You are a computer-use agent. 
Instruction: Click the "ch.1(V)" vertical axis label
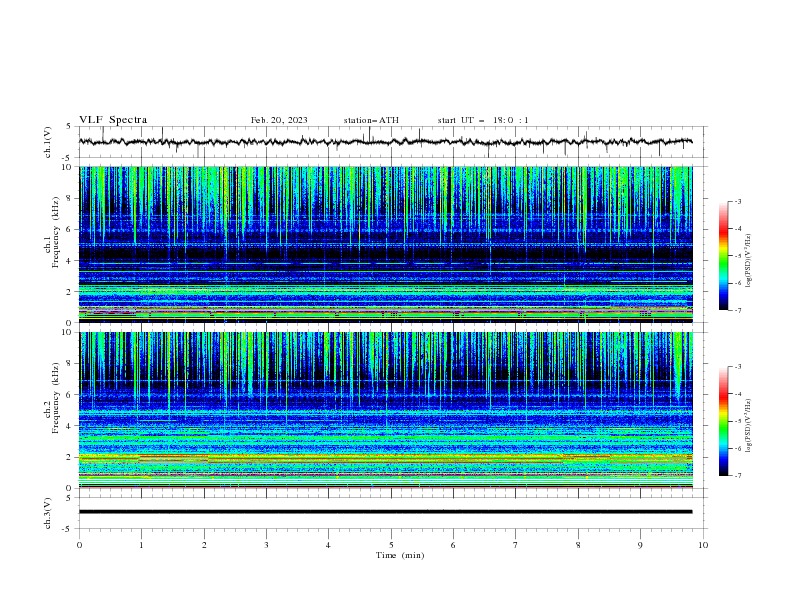pos(48,142)
